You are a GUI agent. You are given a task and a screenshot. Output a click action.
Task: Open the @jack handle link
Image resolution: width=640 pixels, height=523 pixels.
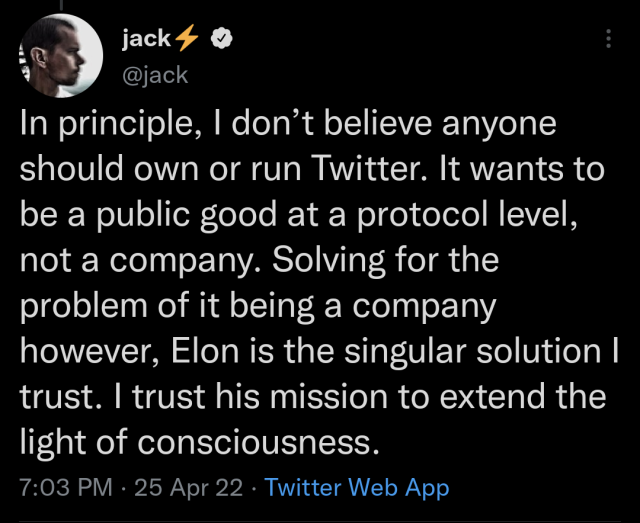click(x=154, y=74)
